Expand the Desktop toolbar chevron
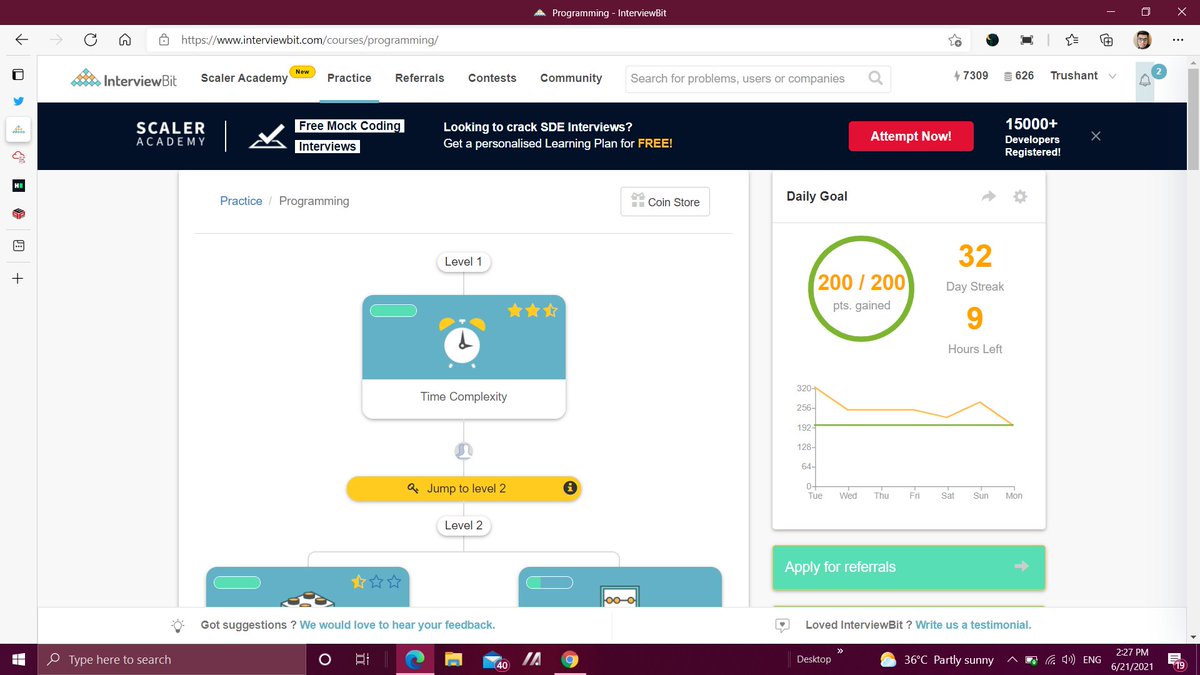This screenshot has width=1200, height=675. tap(840, 652)
